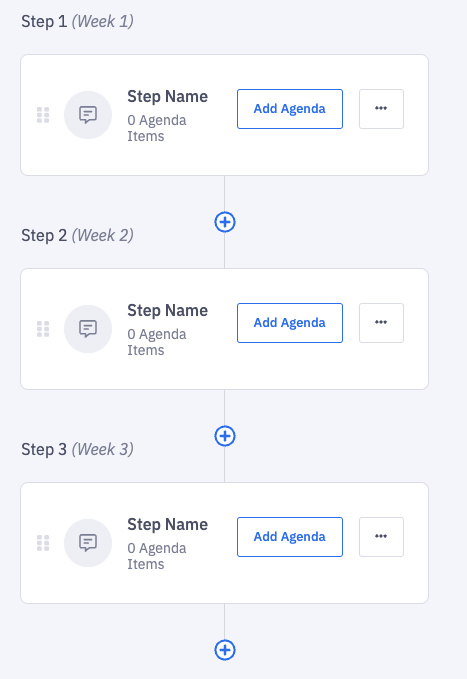Click the drag handle on Step 2 card
467x679 pixels.
pyautogui.click(x=43, y=329)
